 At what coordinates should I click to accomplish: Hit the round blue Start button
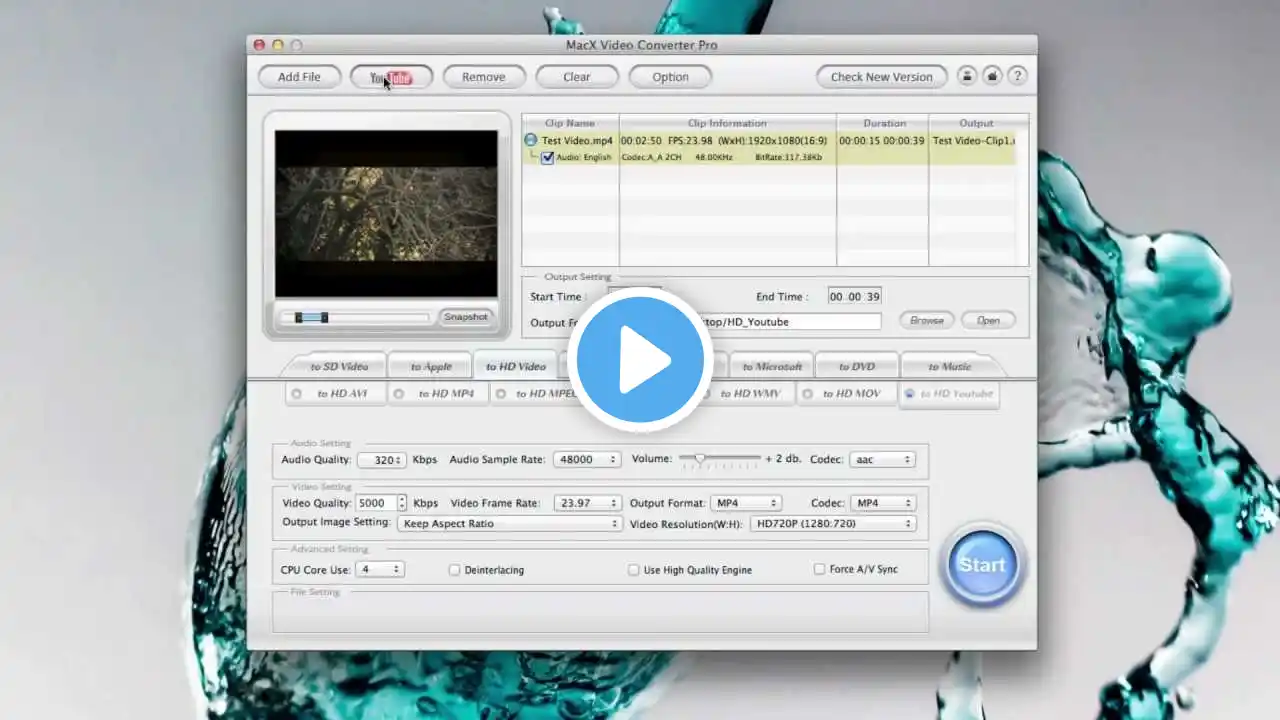982,565
